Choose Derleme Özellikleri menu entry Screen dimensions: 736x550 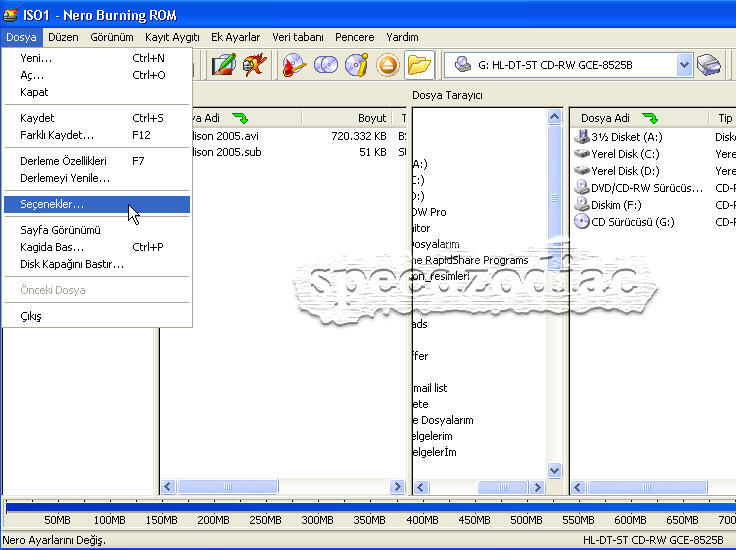tap(97, 161)
